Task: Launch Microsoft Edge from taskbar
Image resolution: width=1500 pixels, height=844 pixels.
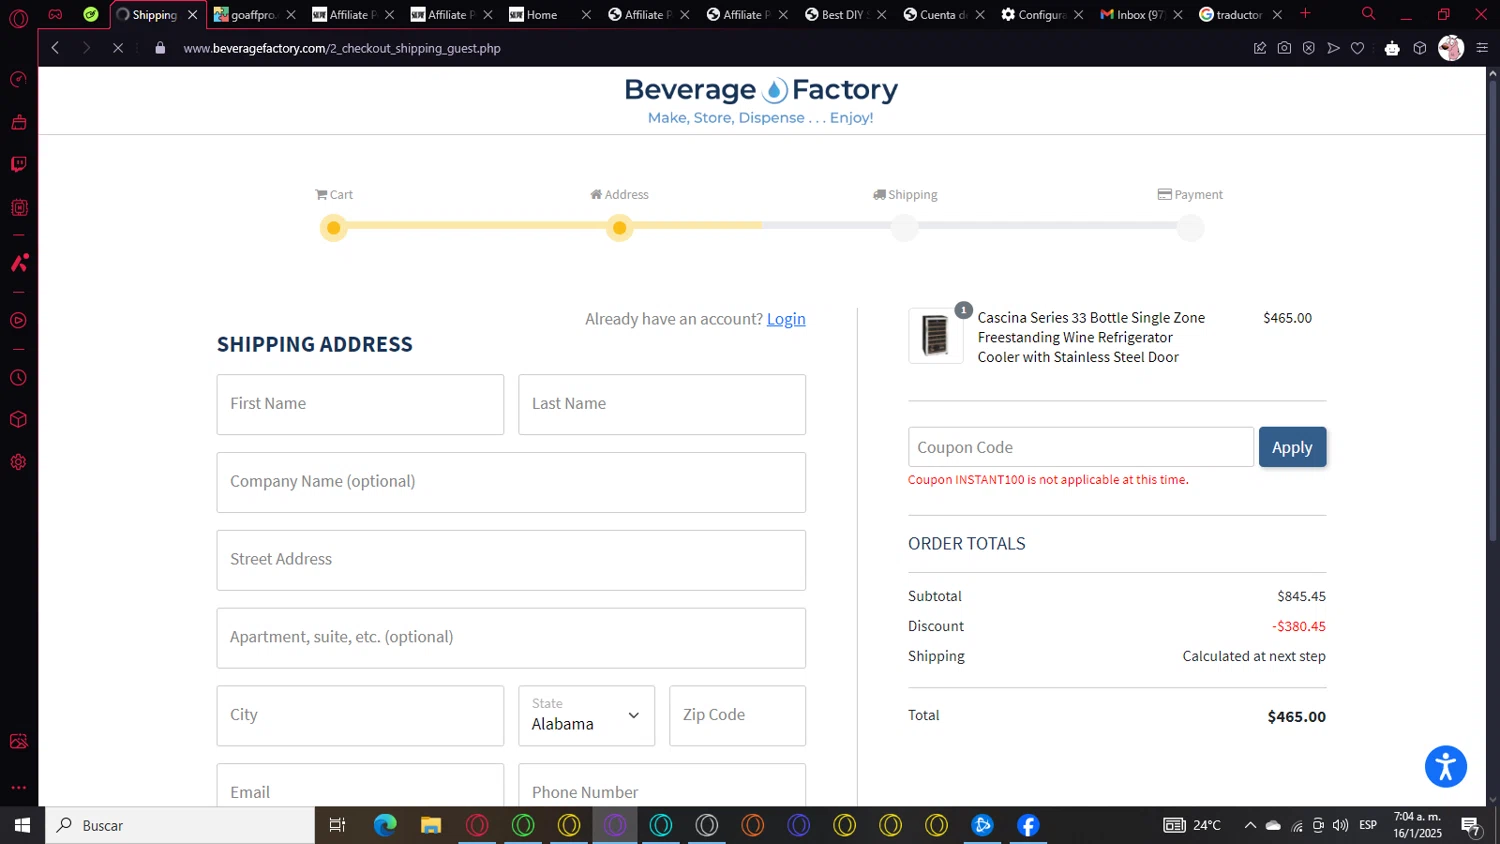Action: coord(385,825)
